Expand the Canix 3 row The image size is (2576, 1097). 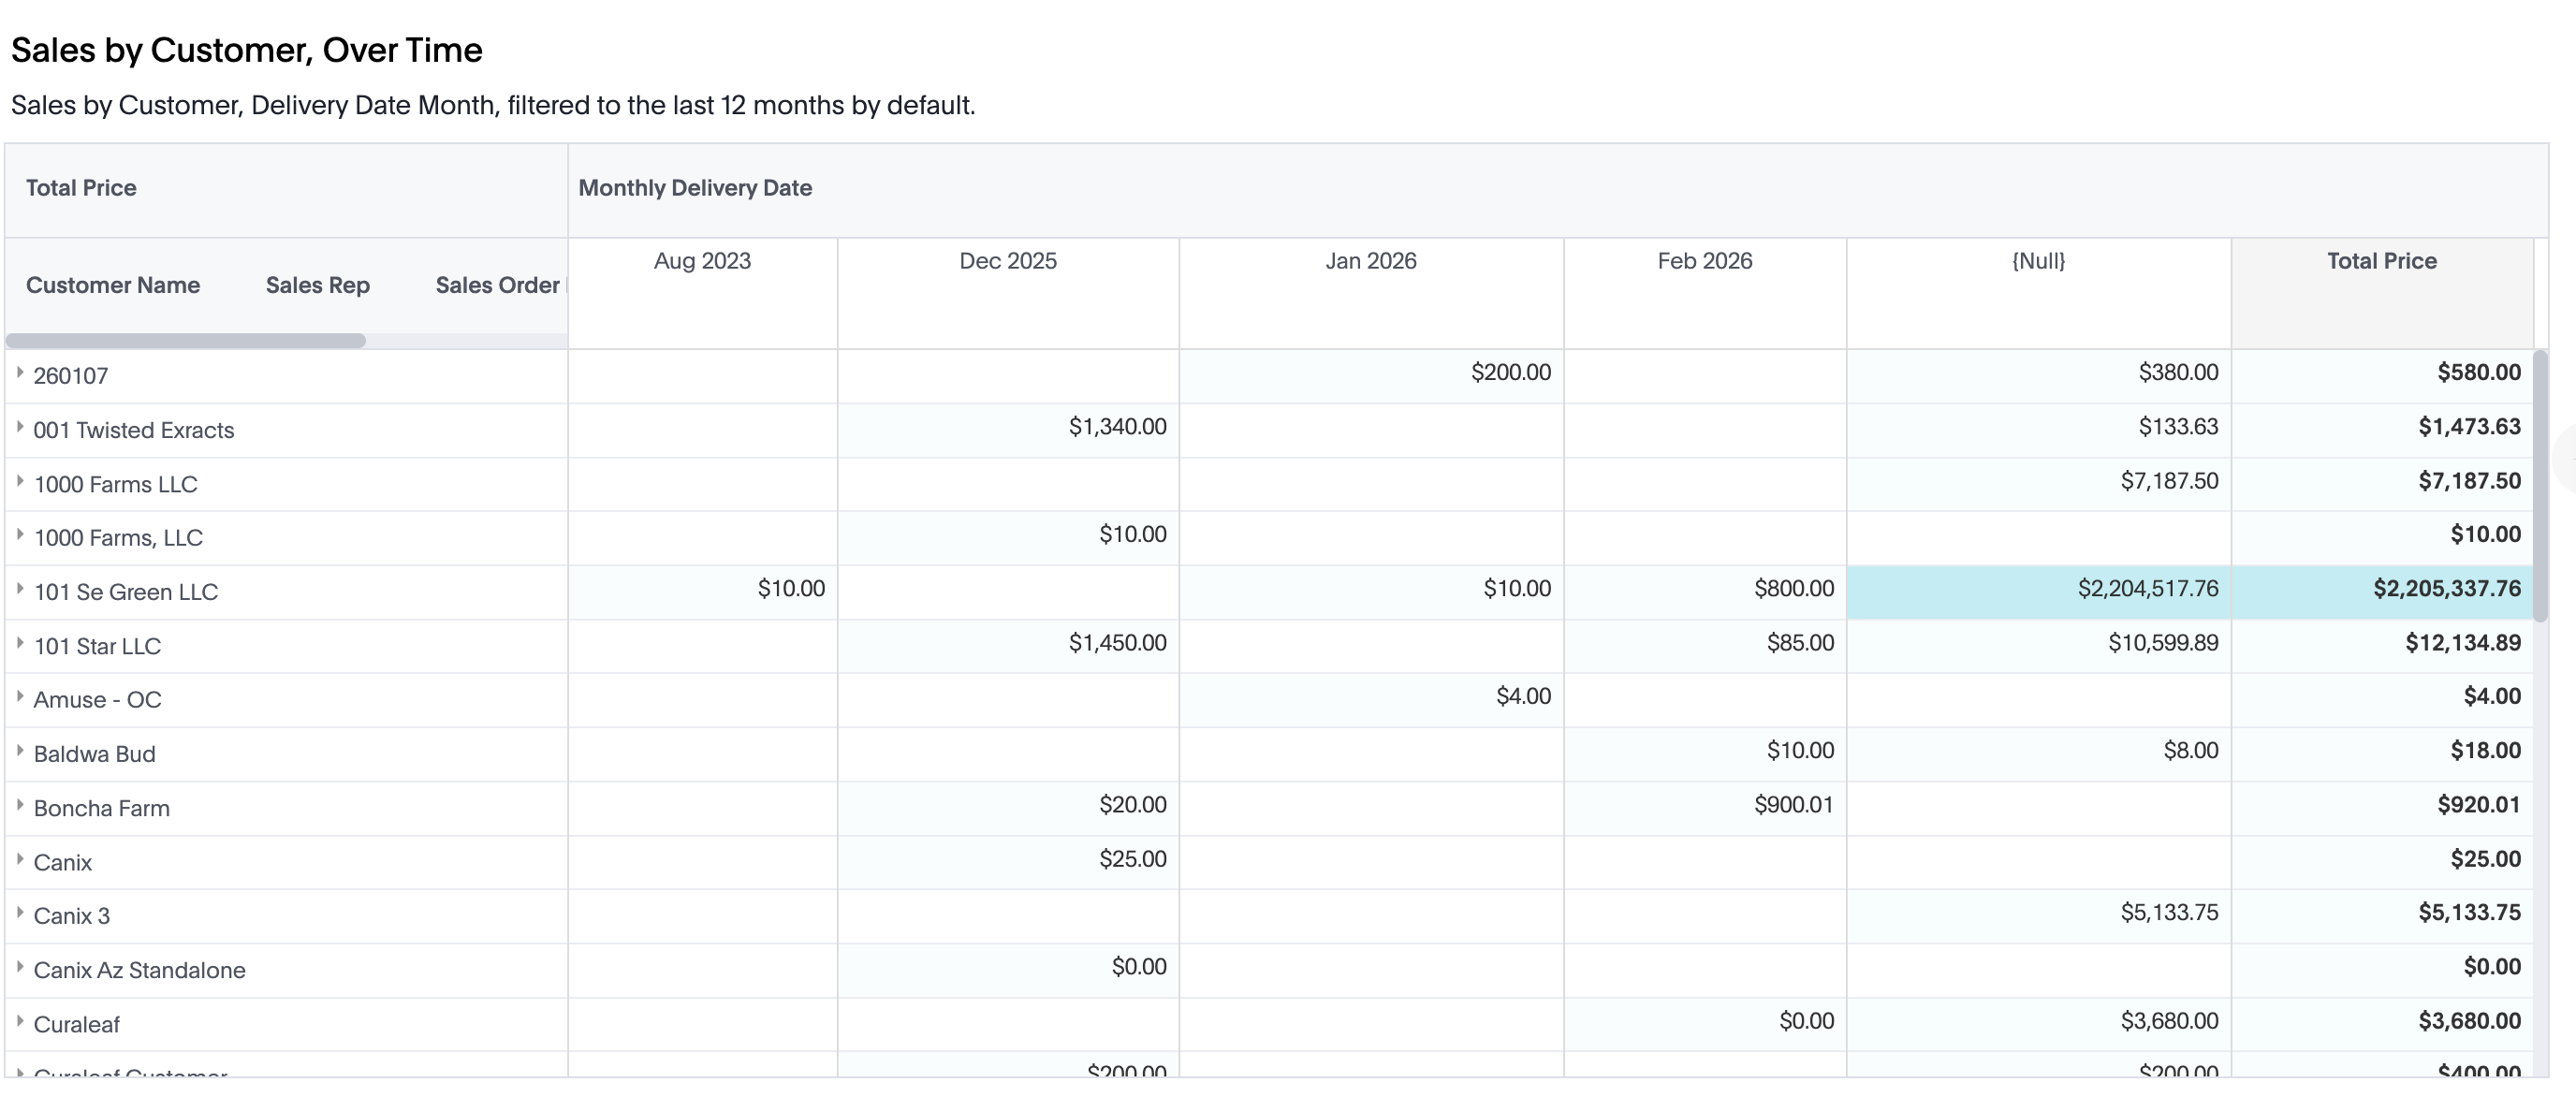coord(20,913)
